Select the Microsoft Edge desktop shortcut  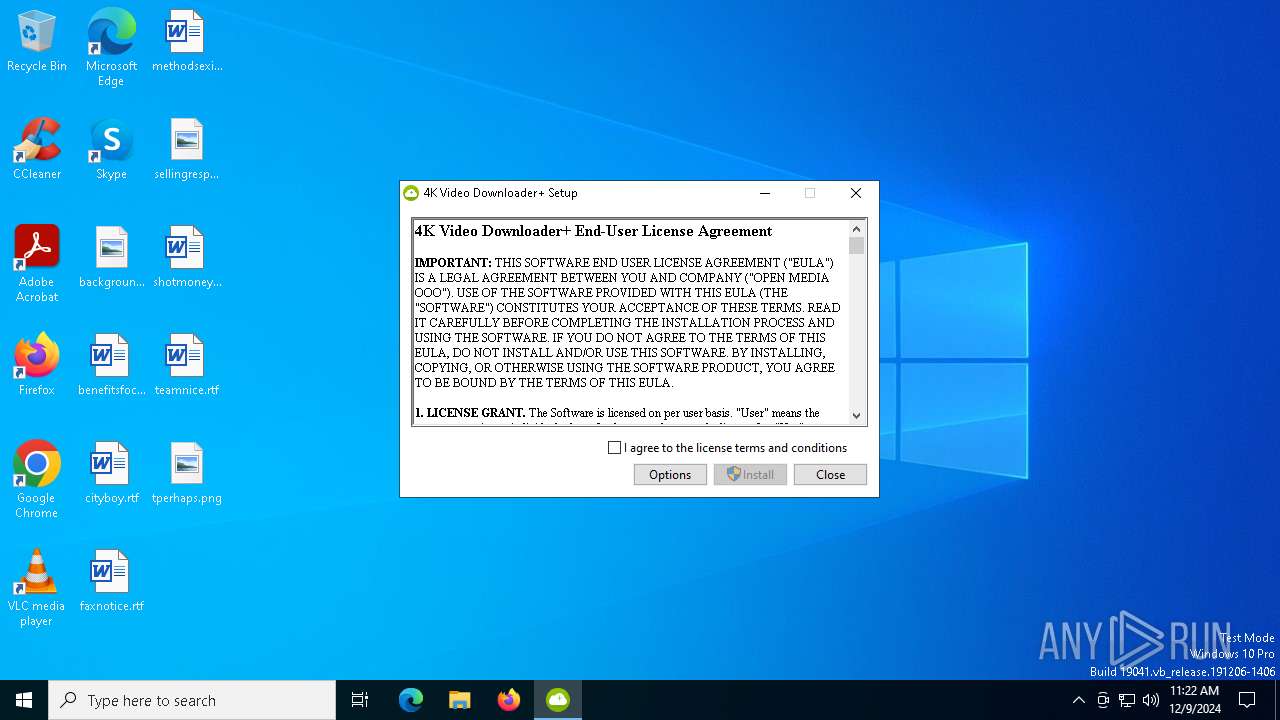(x=111, y=47)
